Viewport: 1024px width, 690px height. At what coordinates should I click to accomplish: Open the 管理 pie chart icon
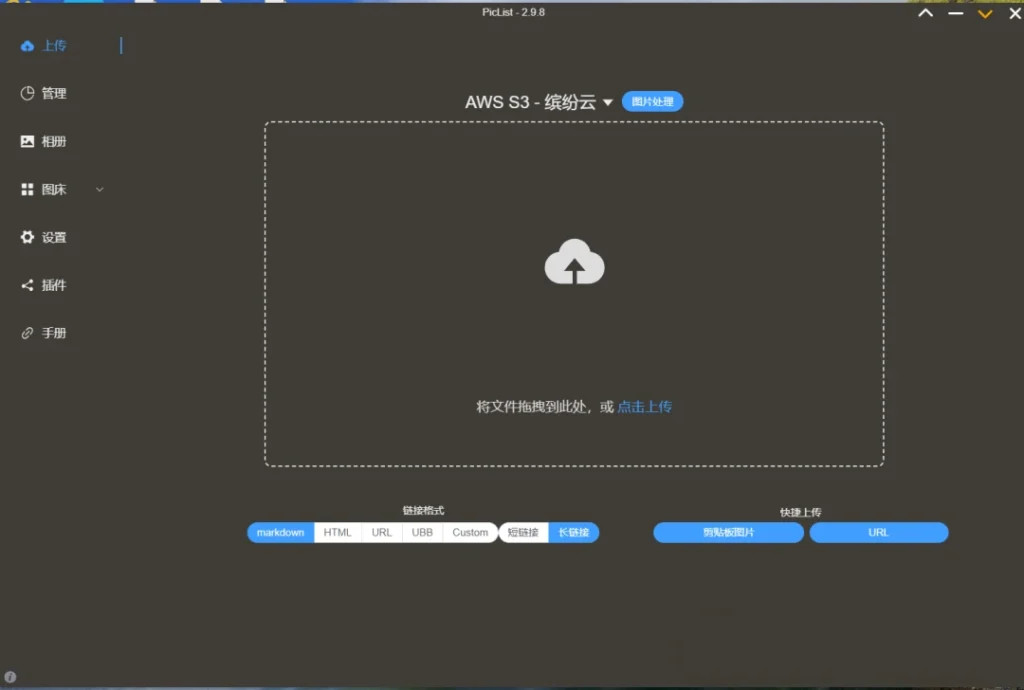click(x=27, y=93)
